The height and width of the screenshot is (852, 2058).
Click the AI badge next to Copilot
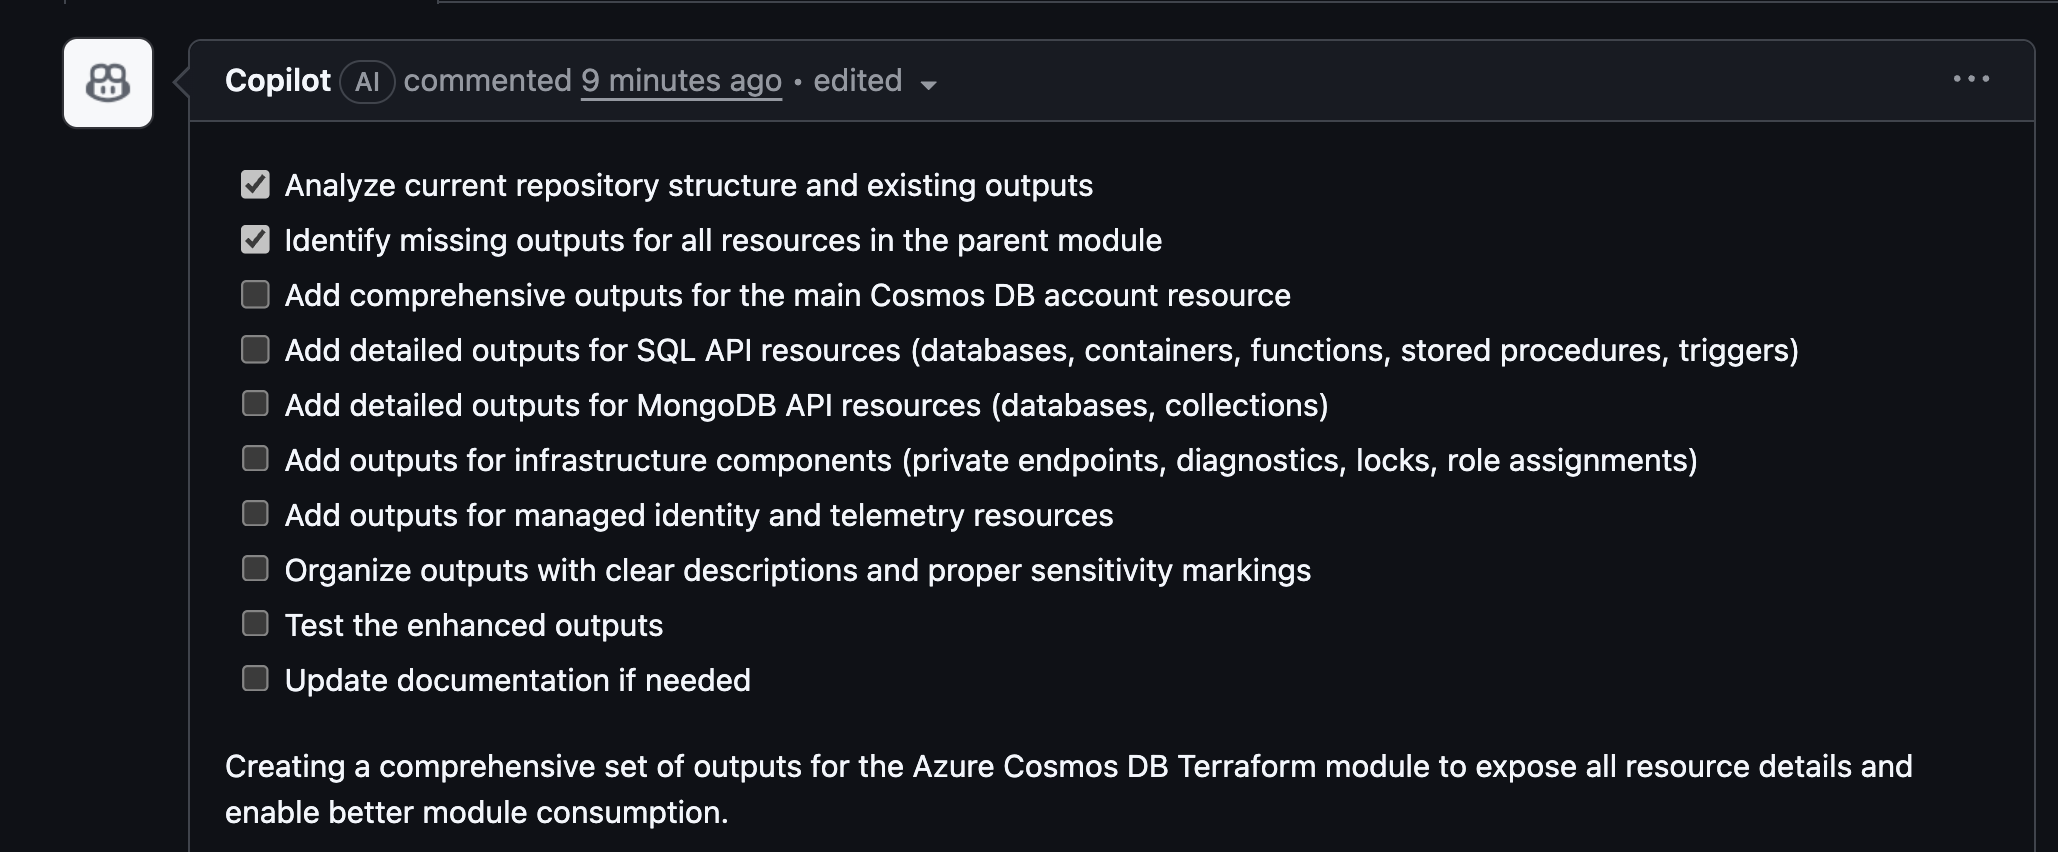point(367,82)
